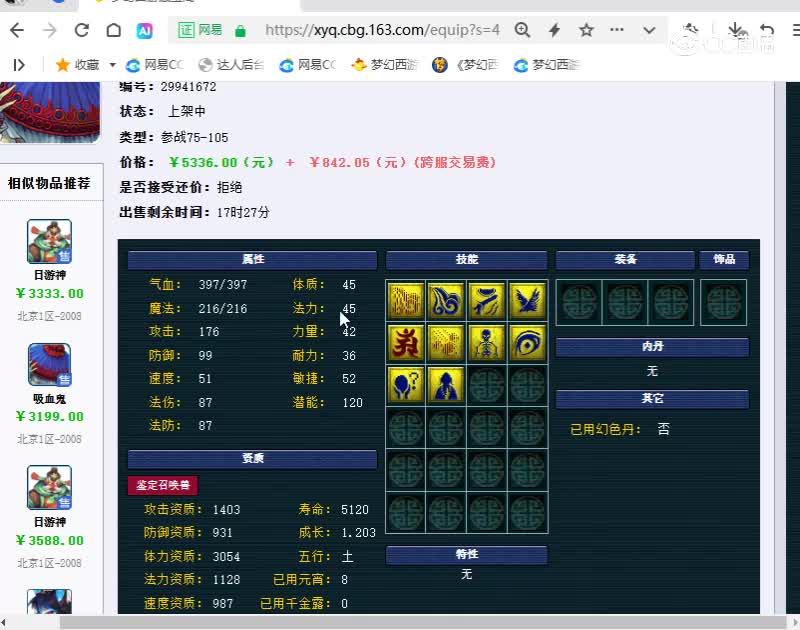Image resolution: width=800 pixels, height=630 pixels.
Task: Click the ¥3199.00 price text
Action: coord(49,417)
